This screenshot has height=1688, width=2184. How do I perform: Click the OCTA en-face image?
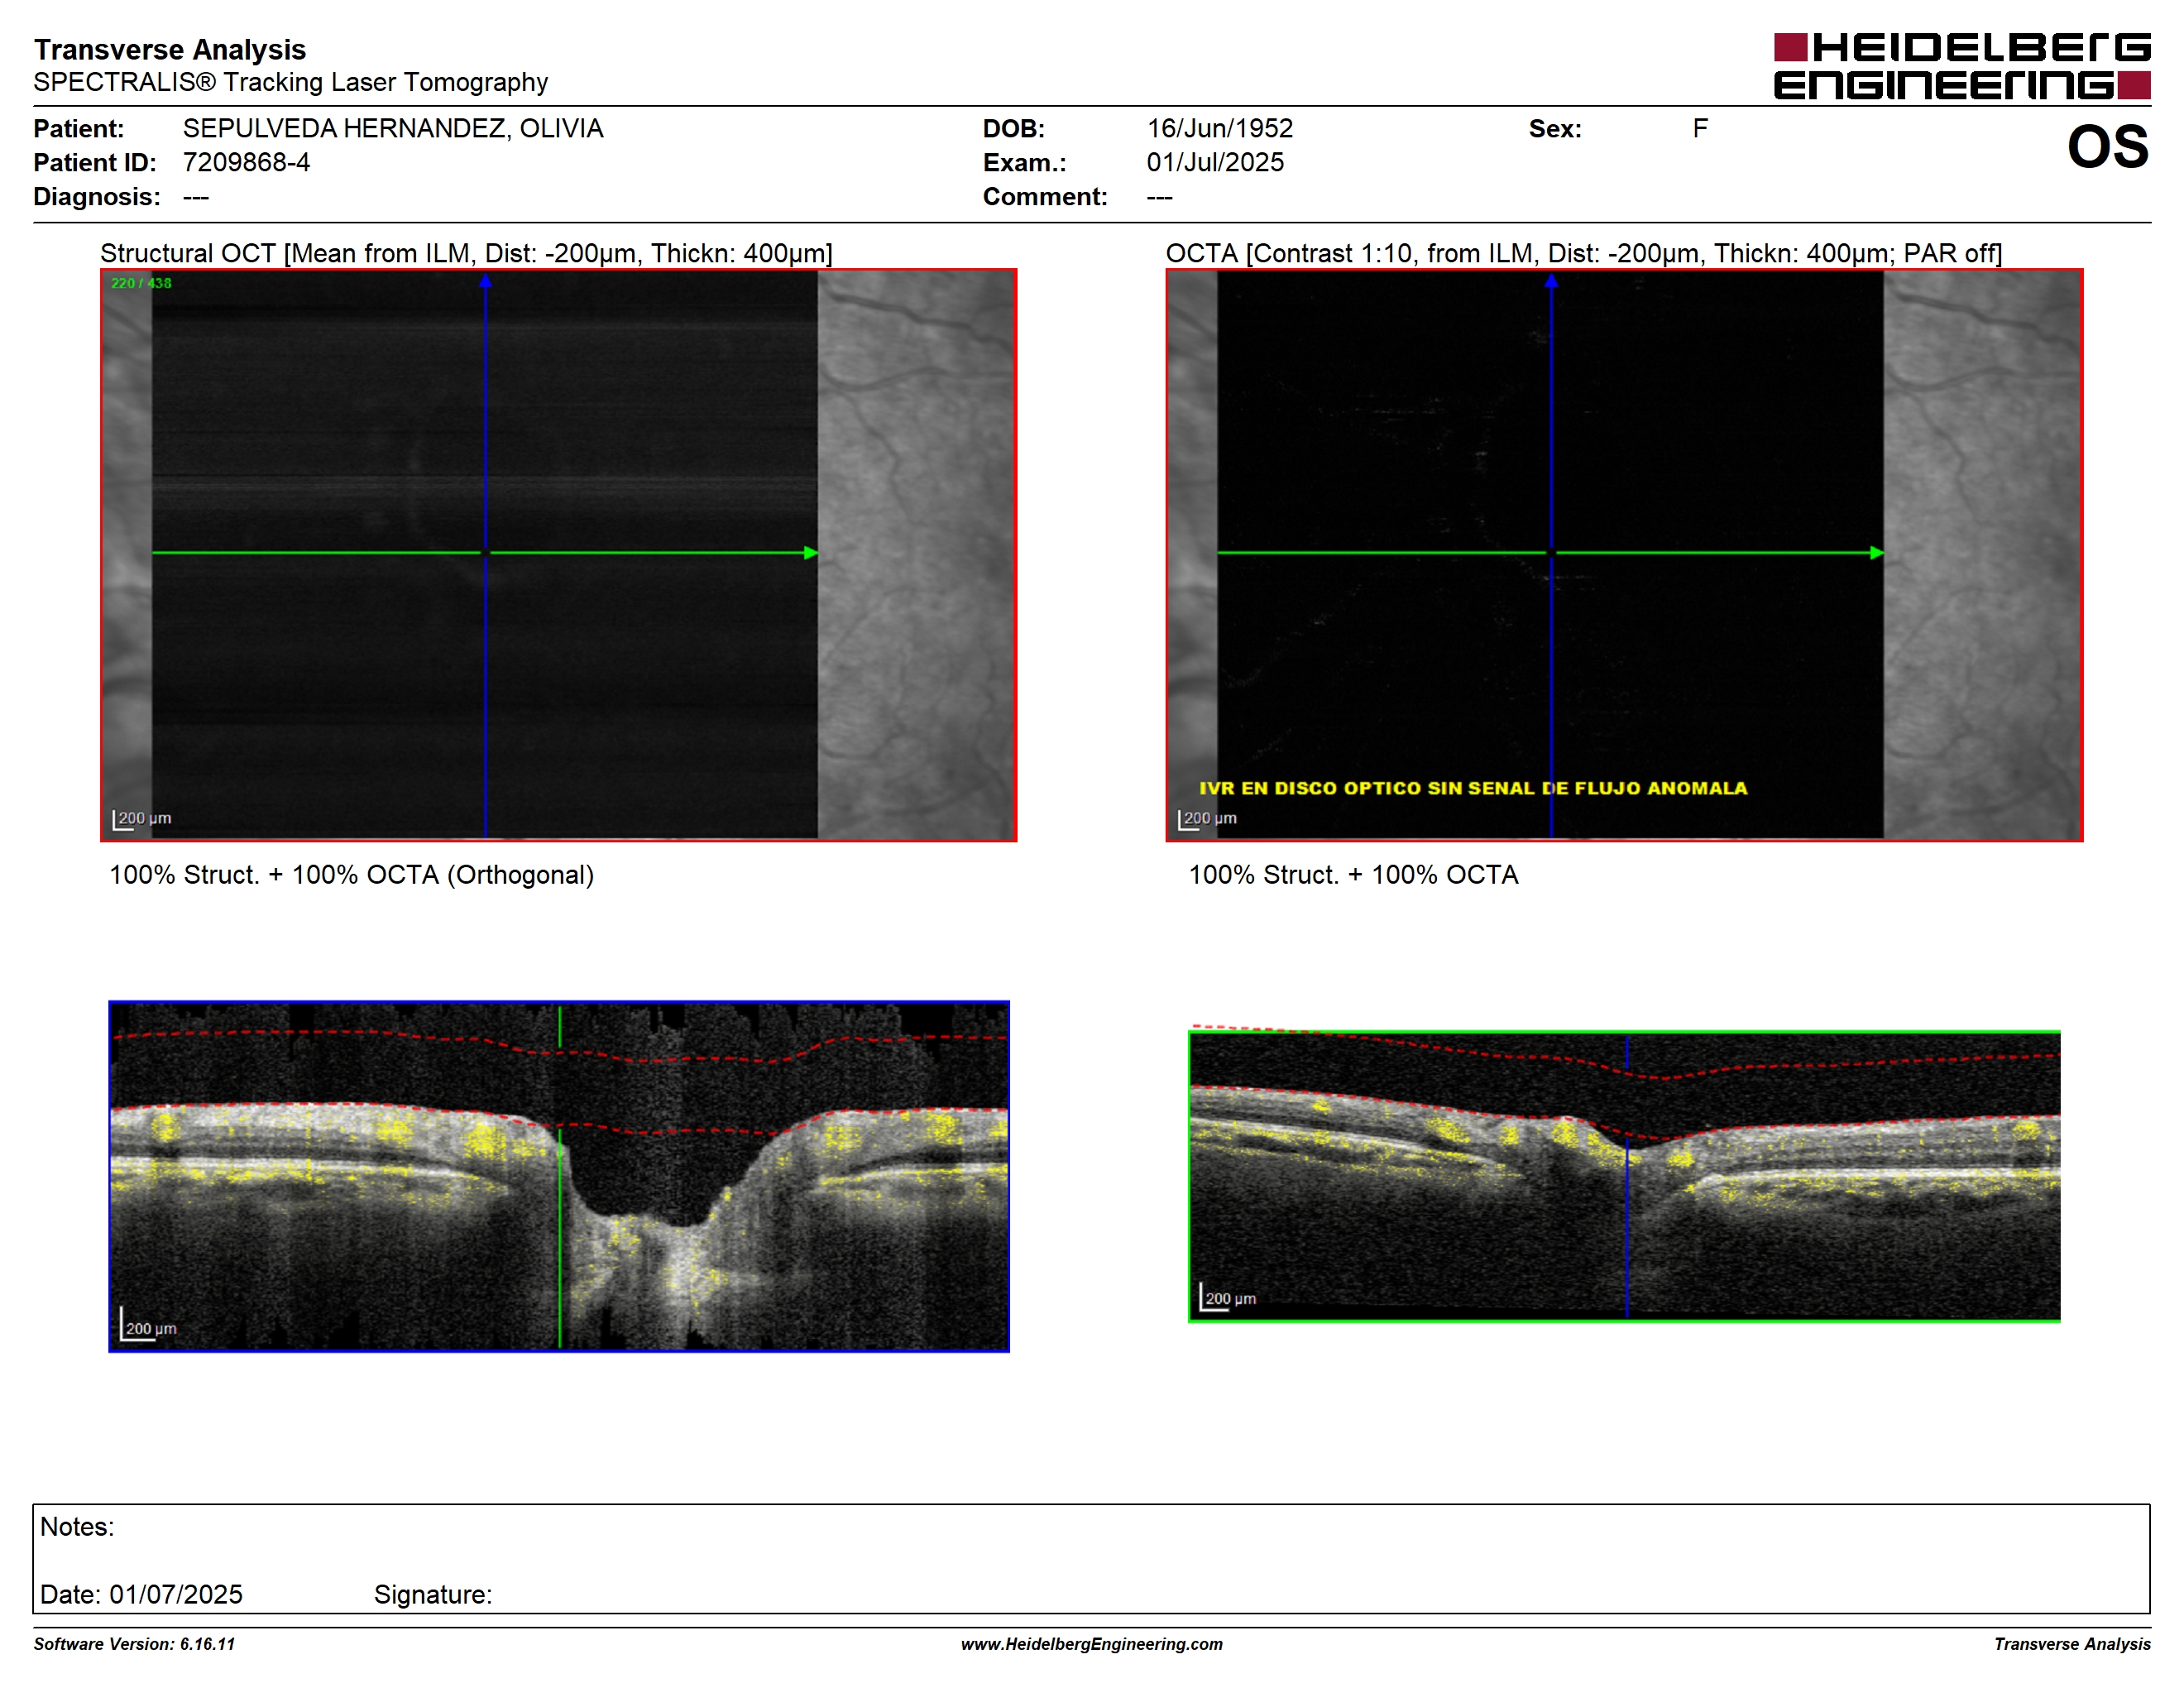tap(1624, 555)
